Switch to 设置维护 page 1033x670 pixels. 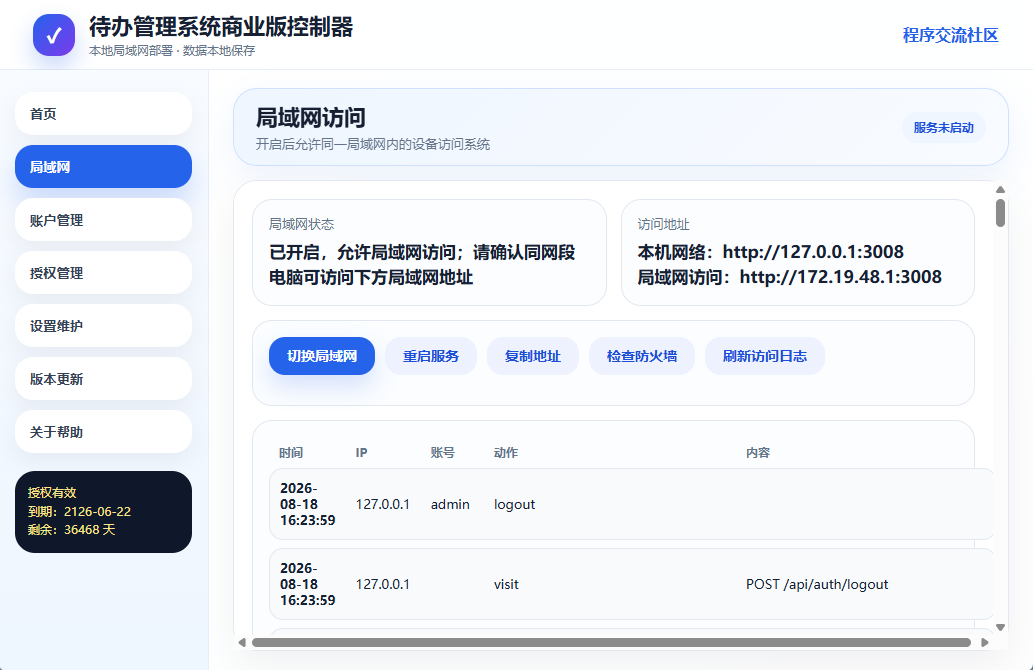pos(103,326)
